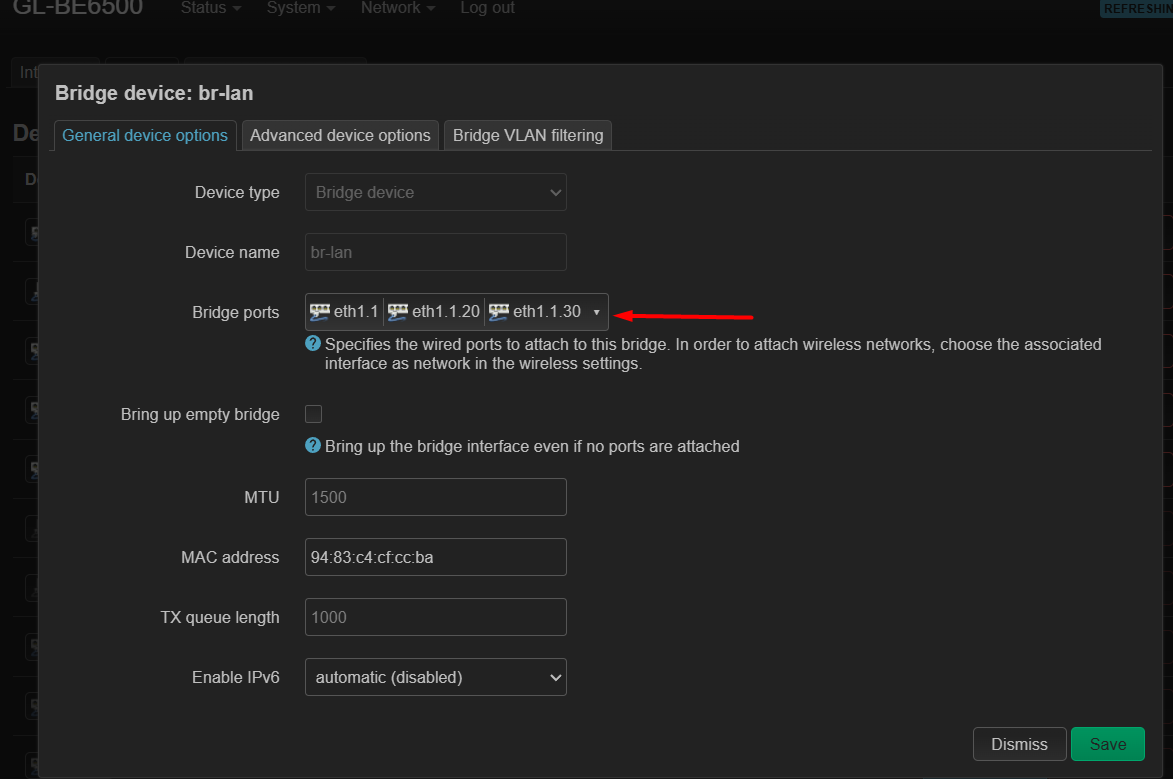The height and width of the screenshot is (779, 1173).
Task: Click the eth1.1.30 port icon
Action: (x=499, y=312)
